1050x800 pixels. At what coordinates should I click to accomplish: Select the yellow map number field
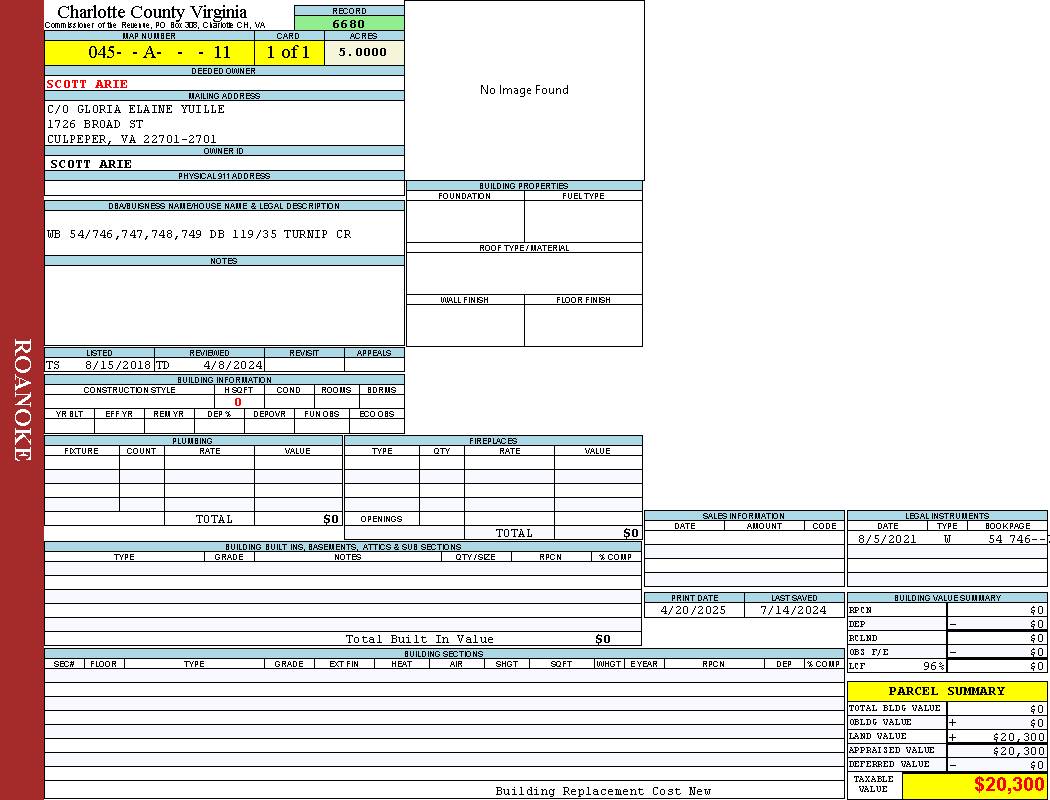[149, 53]
